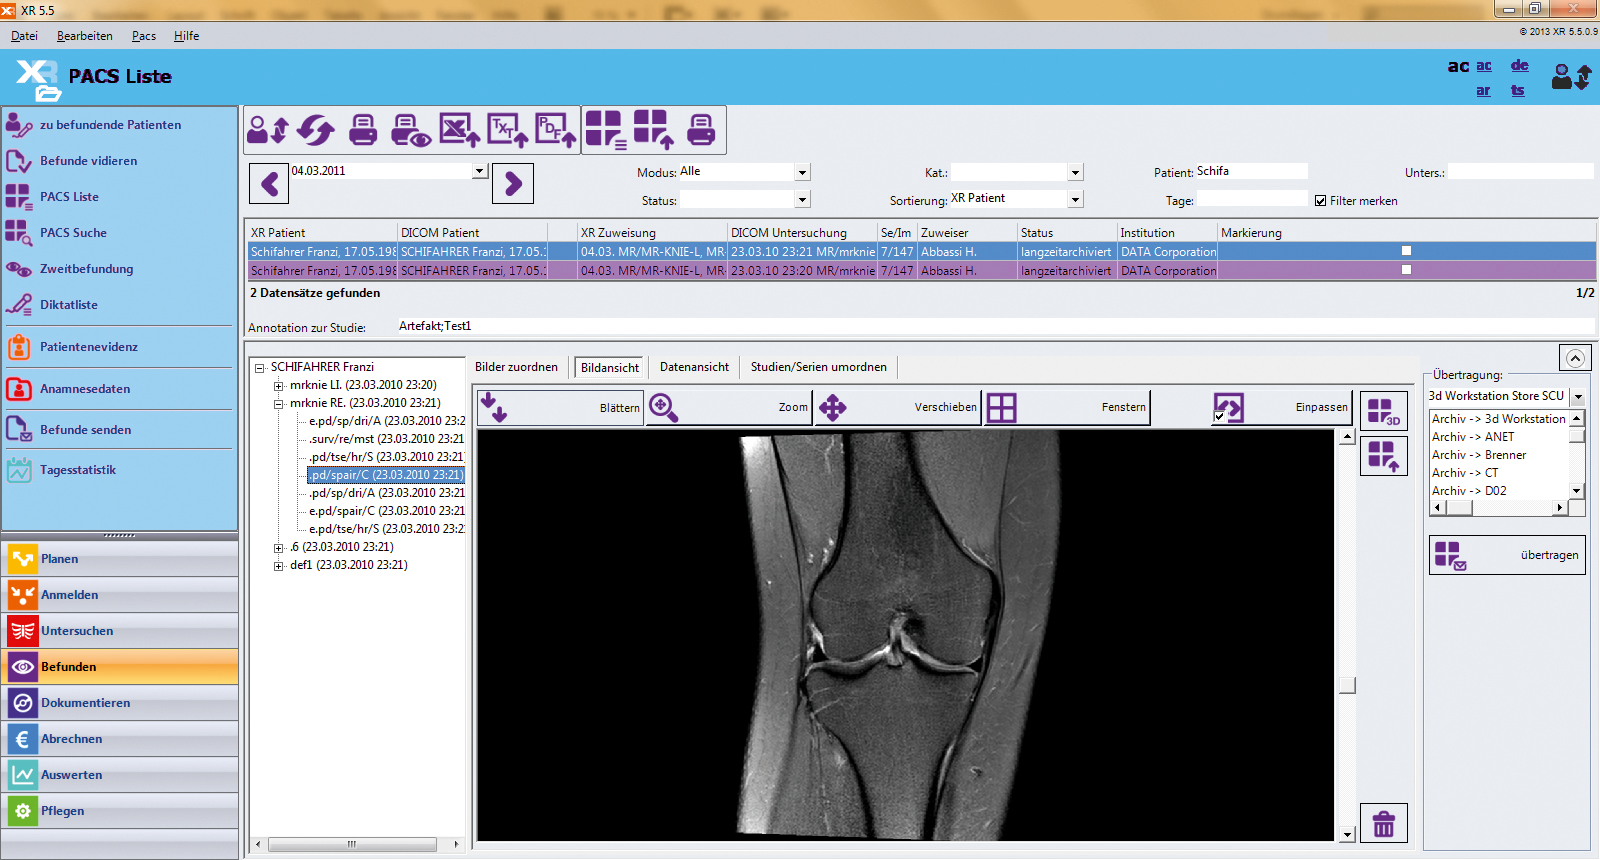The width and height of the screenshot is (1600, 860).
Task: Toggle the Filter merken checkbox
Action: click(1320, 201)
